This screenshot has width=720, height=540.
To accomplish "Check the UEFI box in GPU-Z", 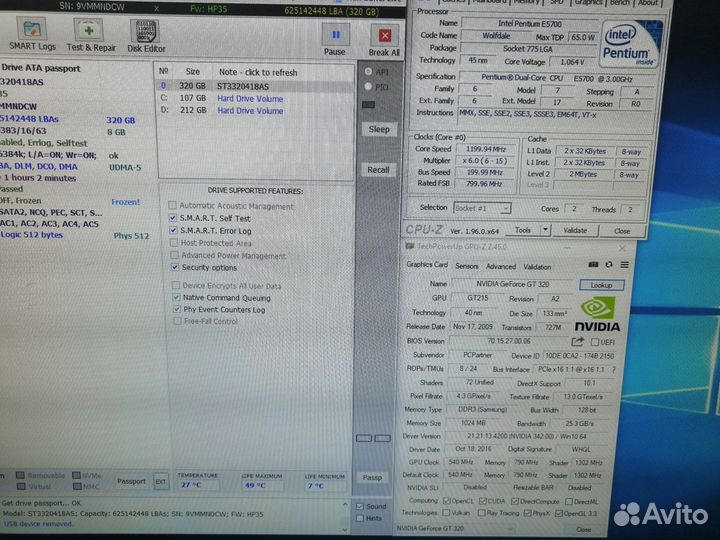I will [595, 342].
